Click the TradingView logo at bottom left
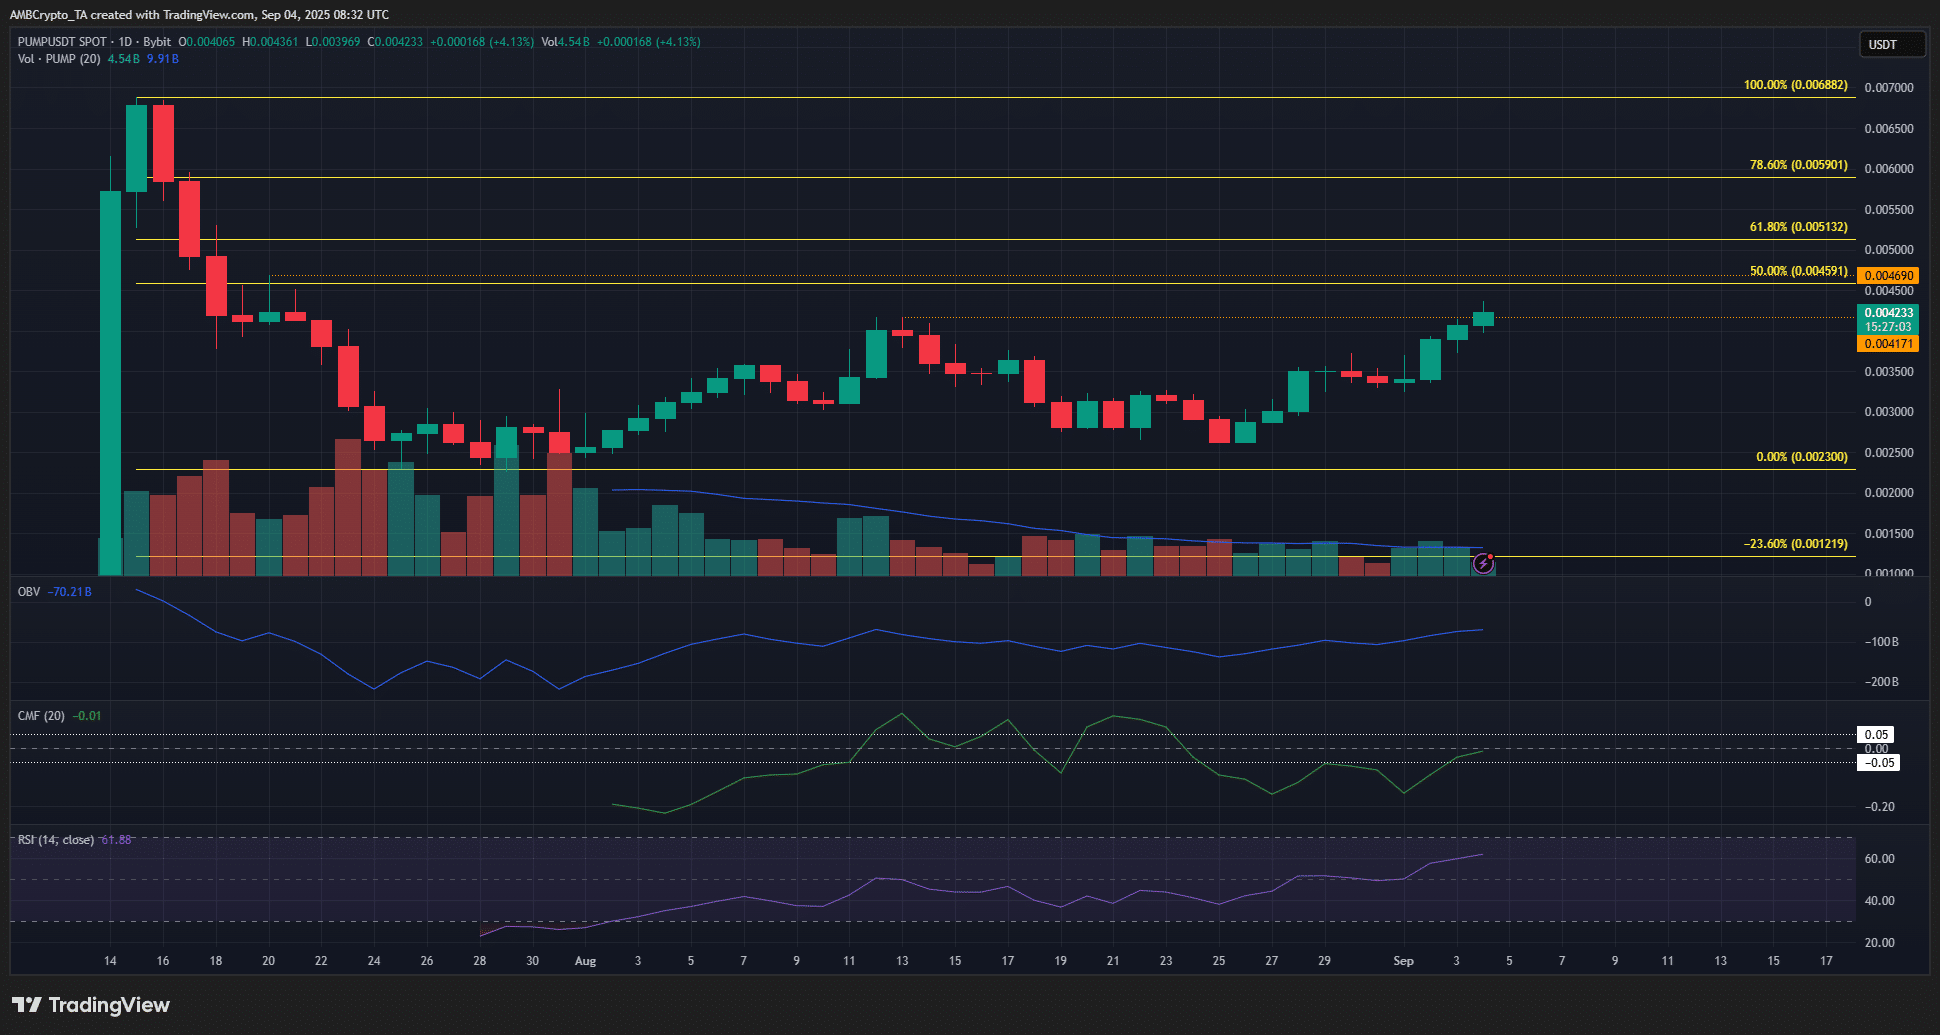This screenshot has width=1940, height=1035. point(91,1005)
